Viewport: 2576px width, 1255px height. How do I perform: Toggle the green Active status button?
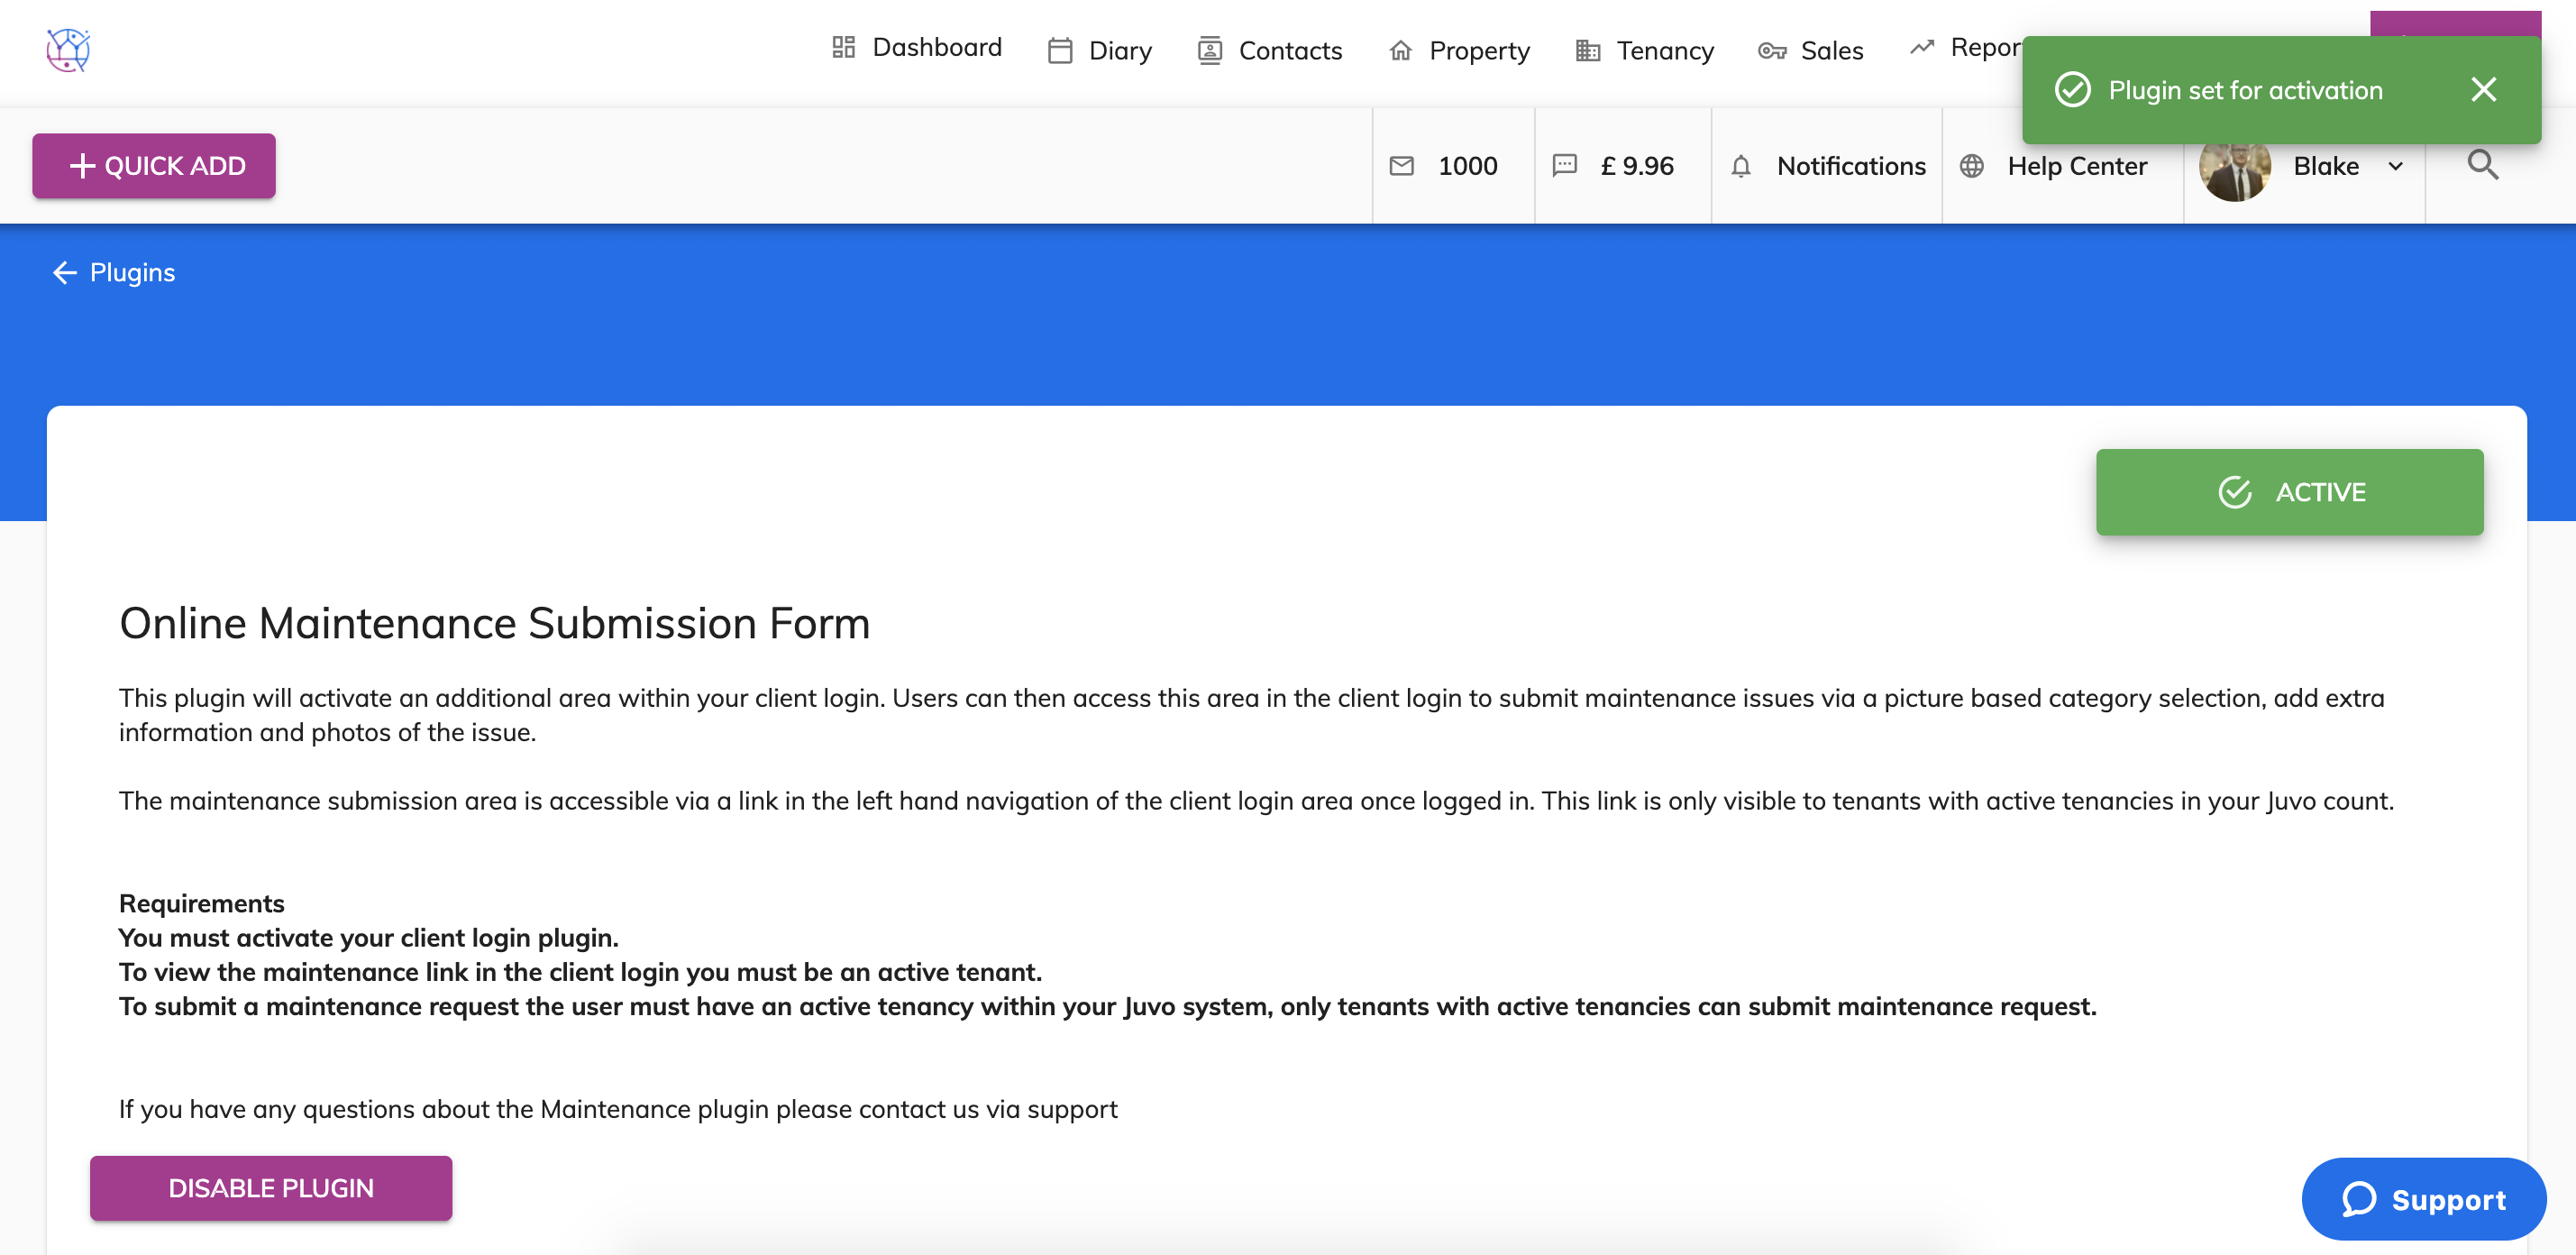coord(2289,492)
